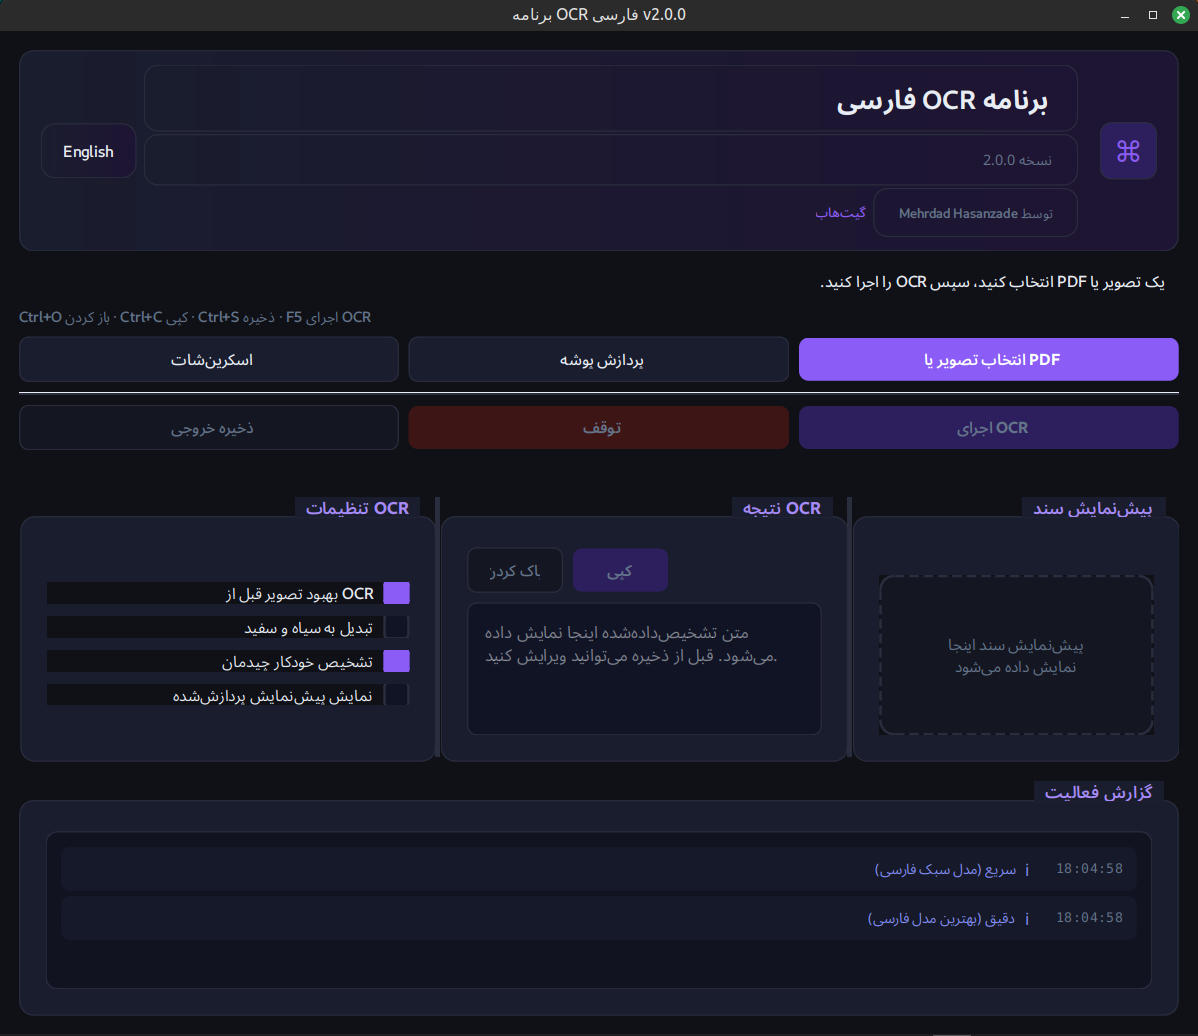
Task: Click inside the OCR result text area
Action: pyautogui.click(x=644, y=669)
